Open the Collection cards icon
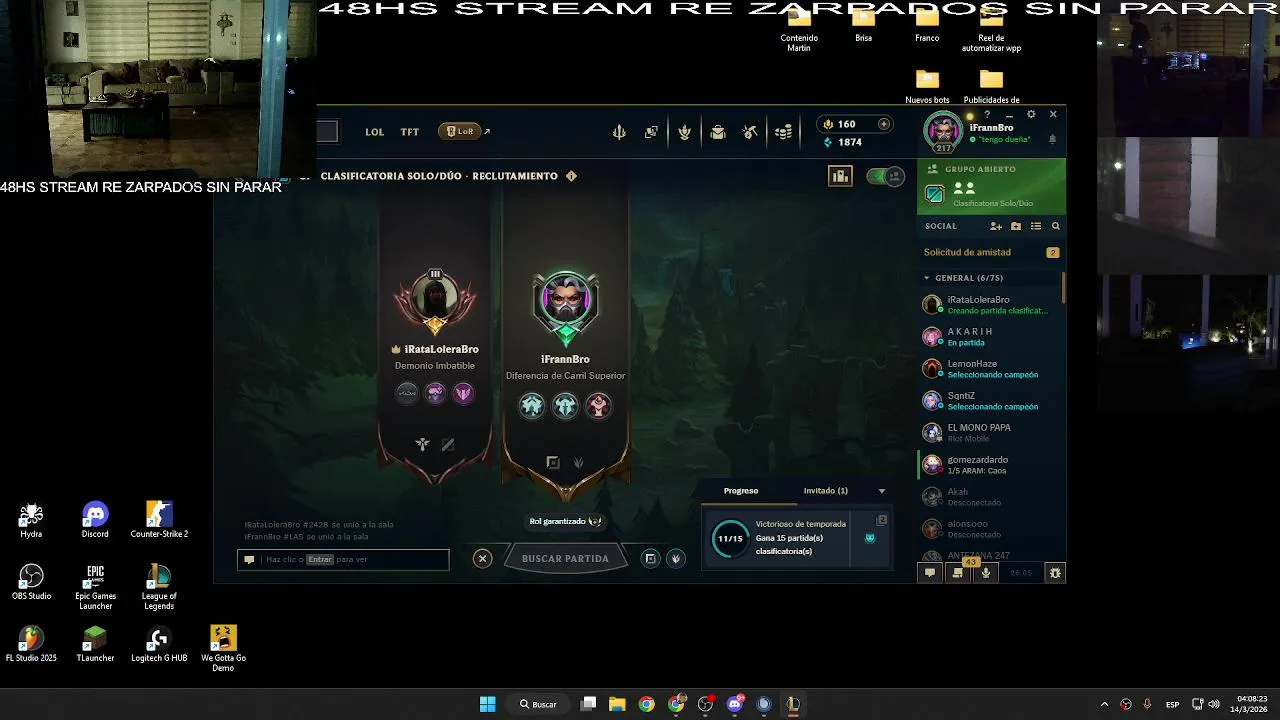The image size is (1280, 720). (651, 132)
